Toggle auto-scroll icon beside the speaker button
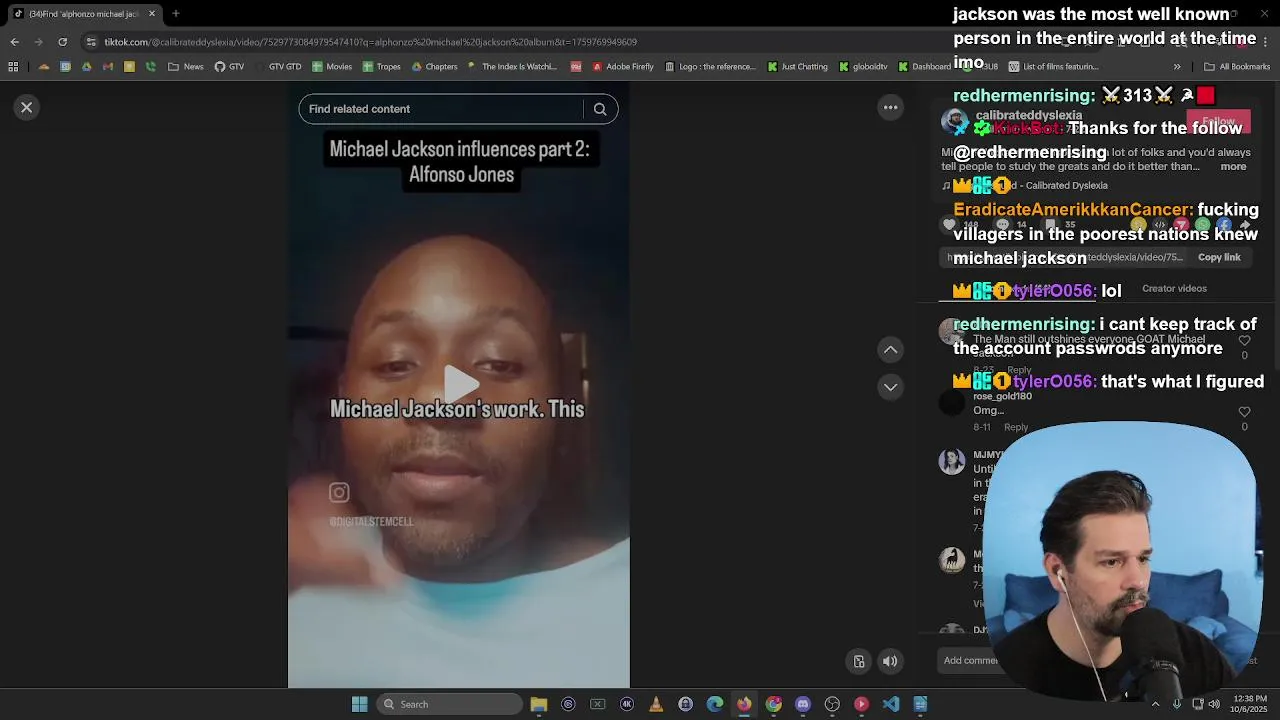The image size is (1280, 720). click(x=859, y=661)
